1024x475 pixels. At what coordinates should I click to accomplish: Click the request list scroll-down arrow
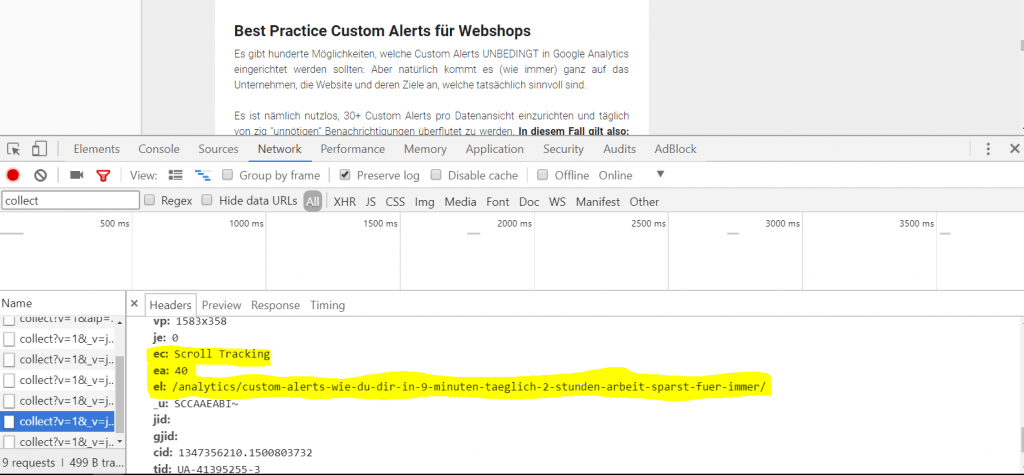click(x=121, y=441)
